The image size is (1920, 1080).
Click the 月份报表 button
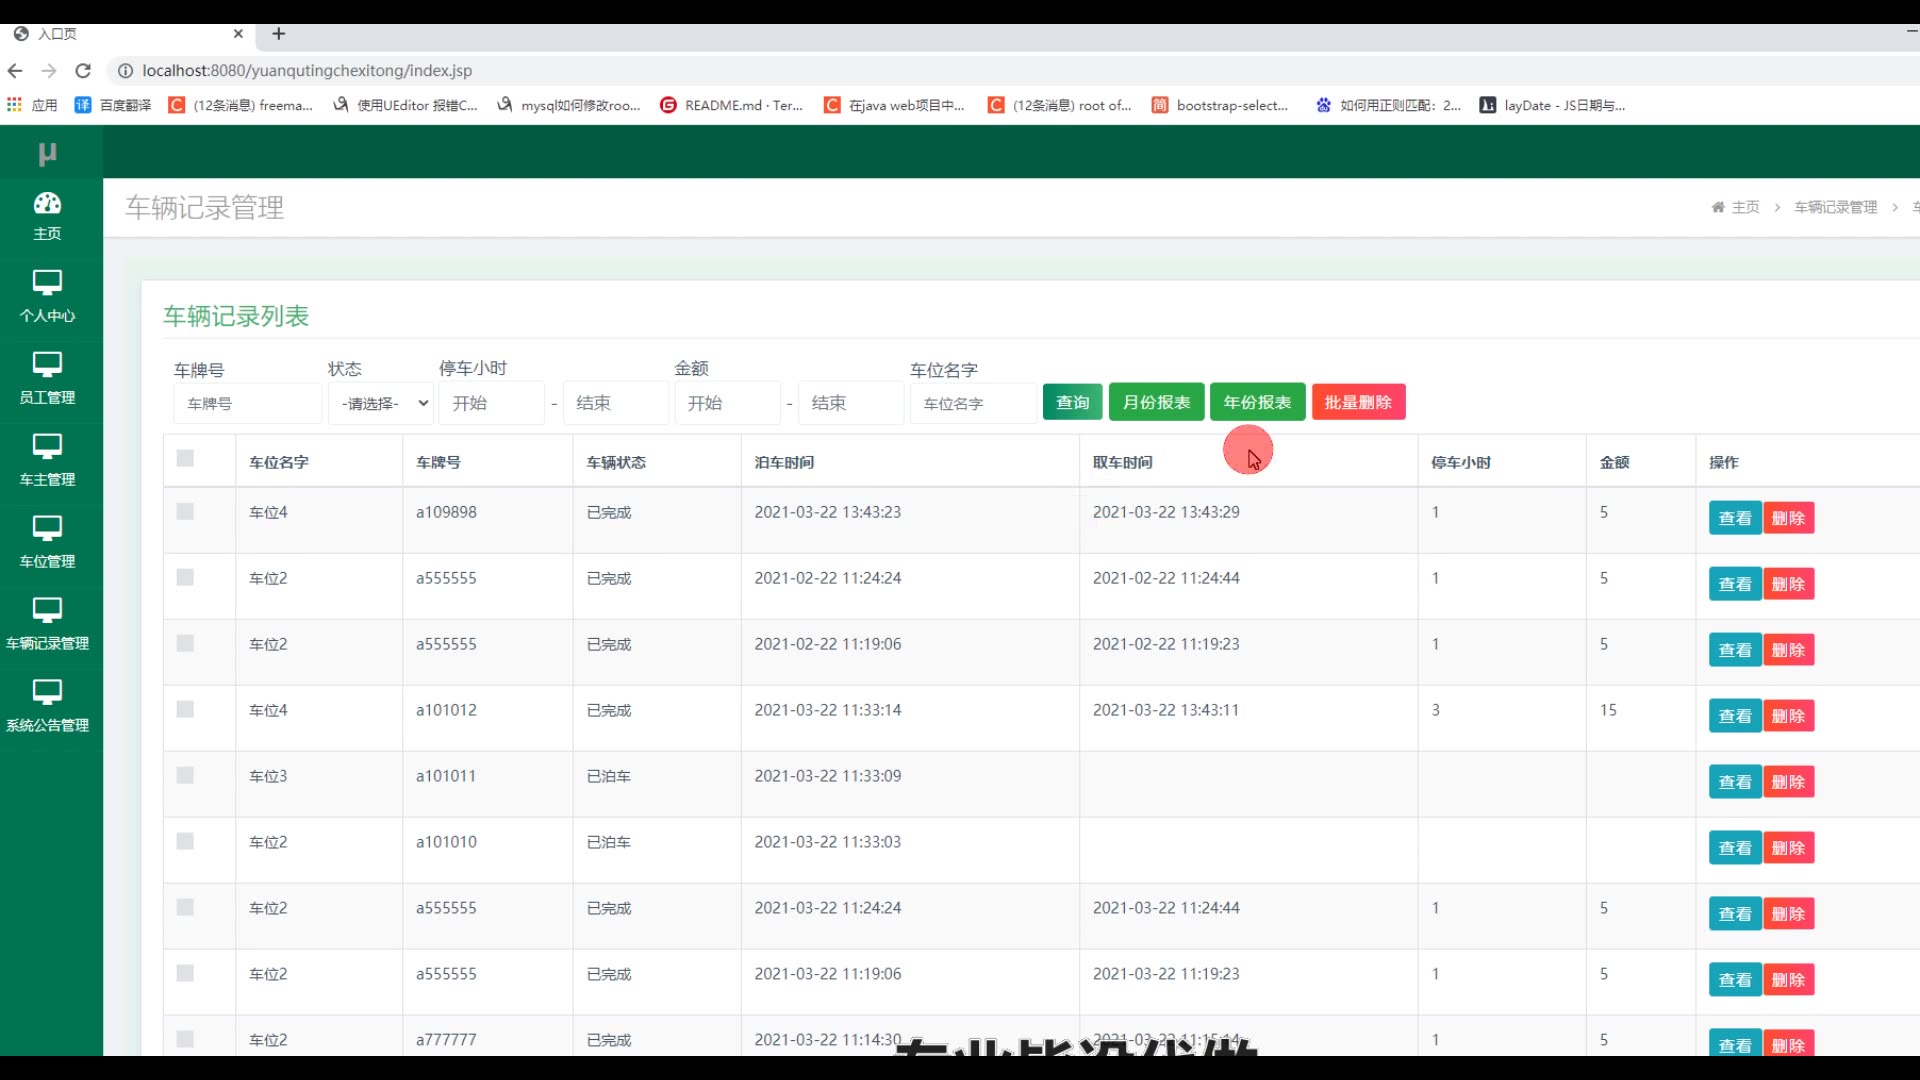pos(1156,403)
